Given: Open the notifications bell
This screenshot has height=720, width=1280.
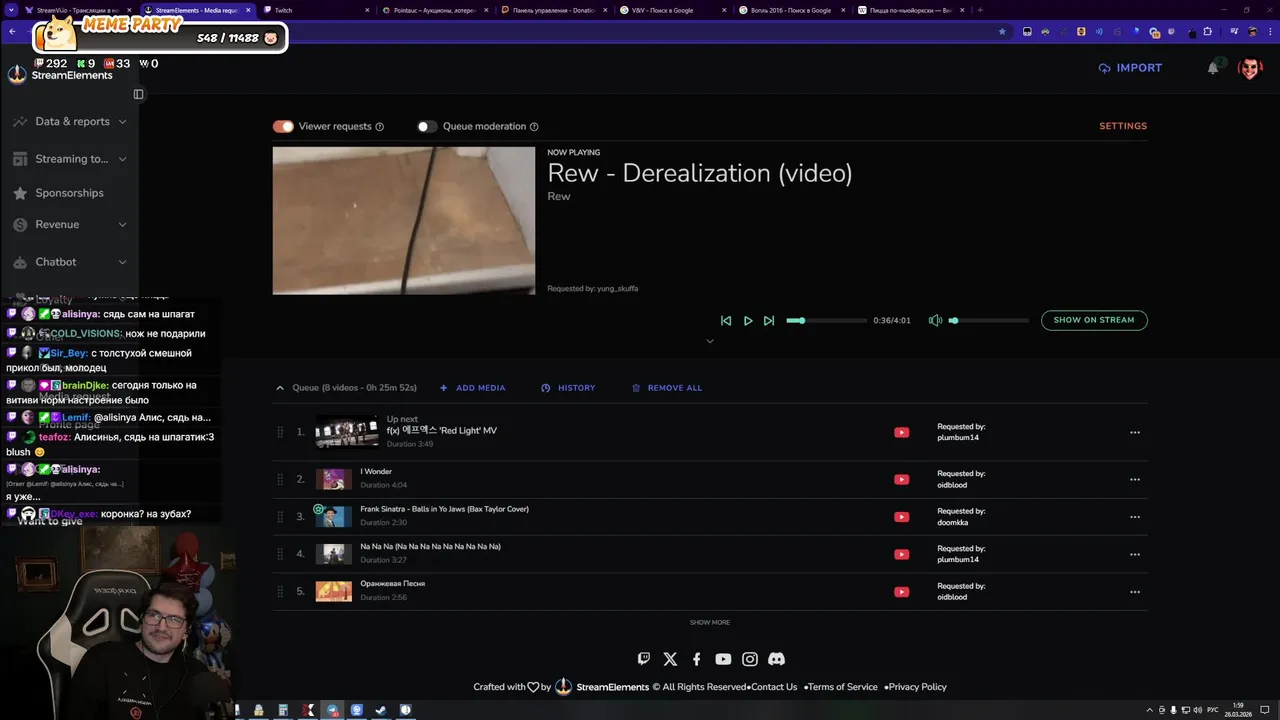Looking at the screenshot, I should click(x=1213, y=68).
